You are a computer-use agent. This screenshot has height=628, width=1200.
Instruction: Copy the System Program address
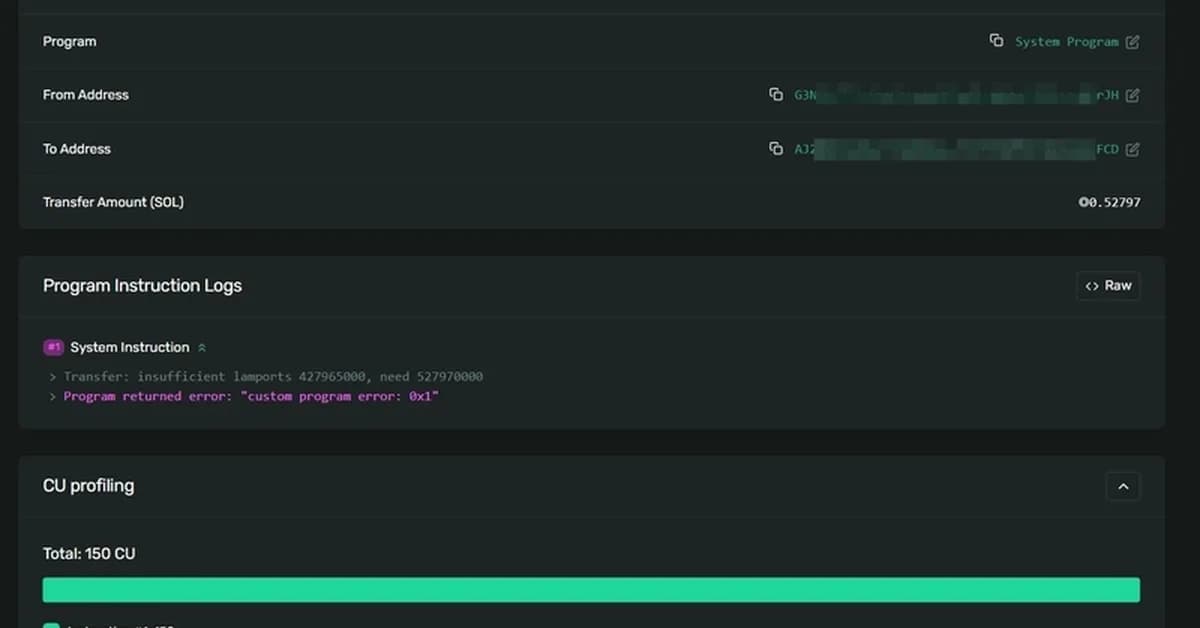[x=996, y=41]
